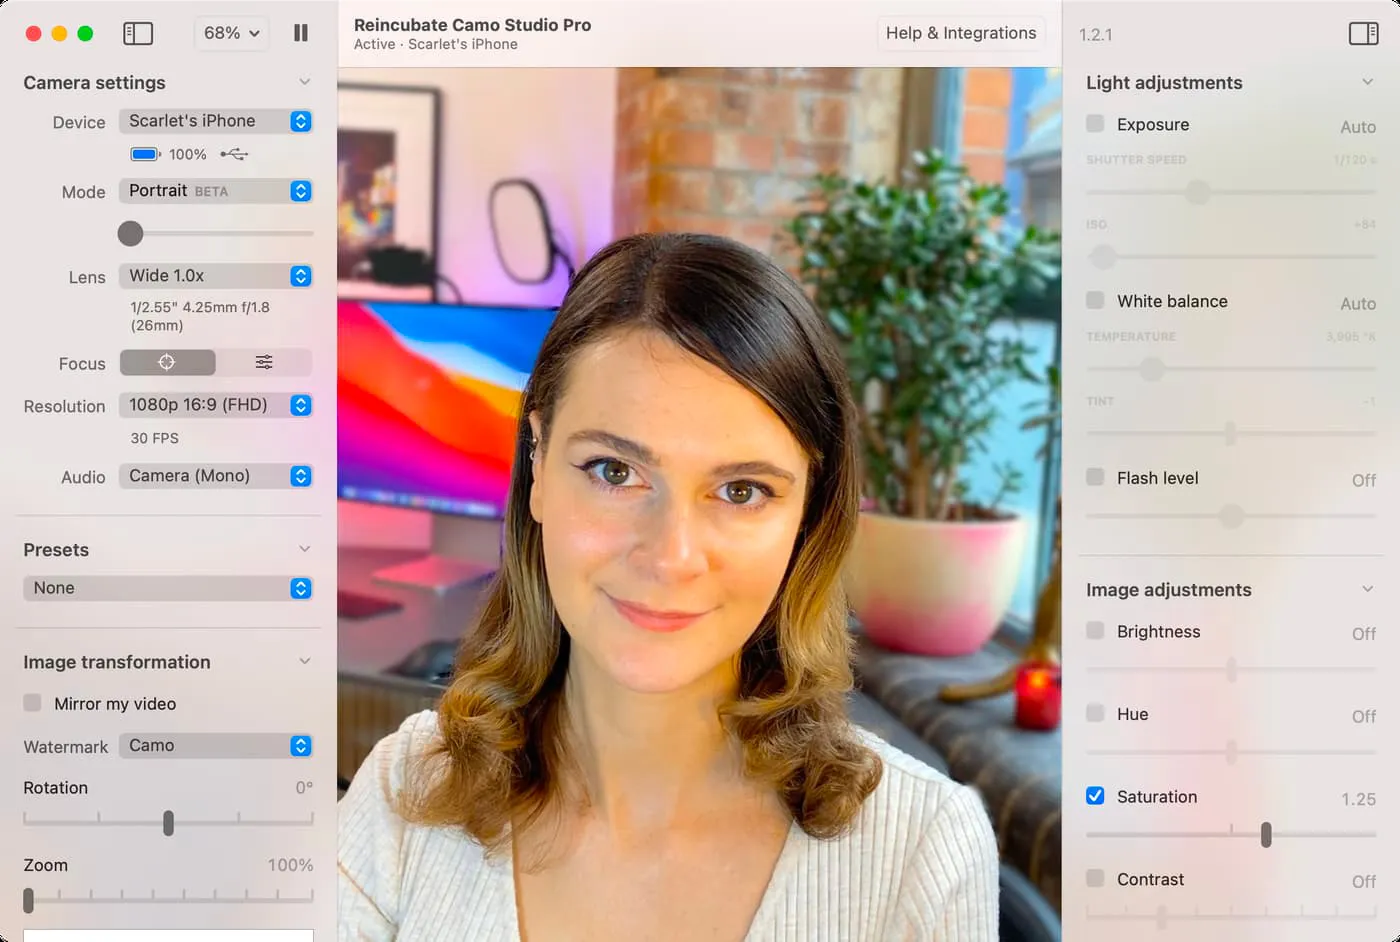Click the battery indicator for Scarlet's iPhone

pos(144,154)
